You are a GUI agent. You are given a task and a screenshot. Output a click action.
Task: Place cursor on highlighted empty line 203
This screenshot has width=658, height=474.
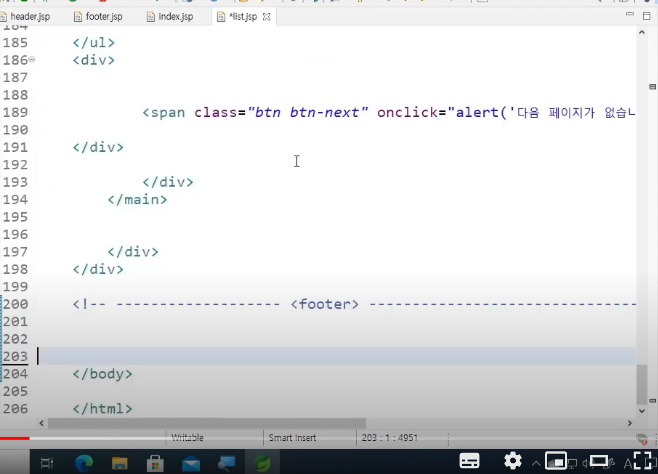point(336,356)
